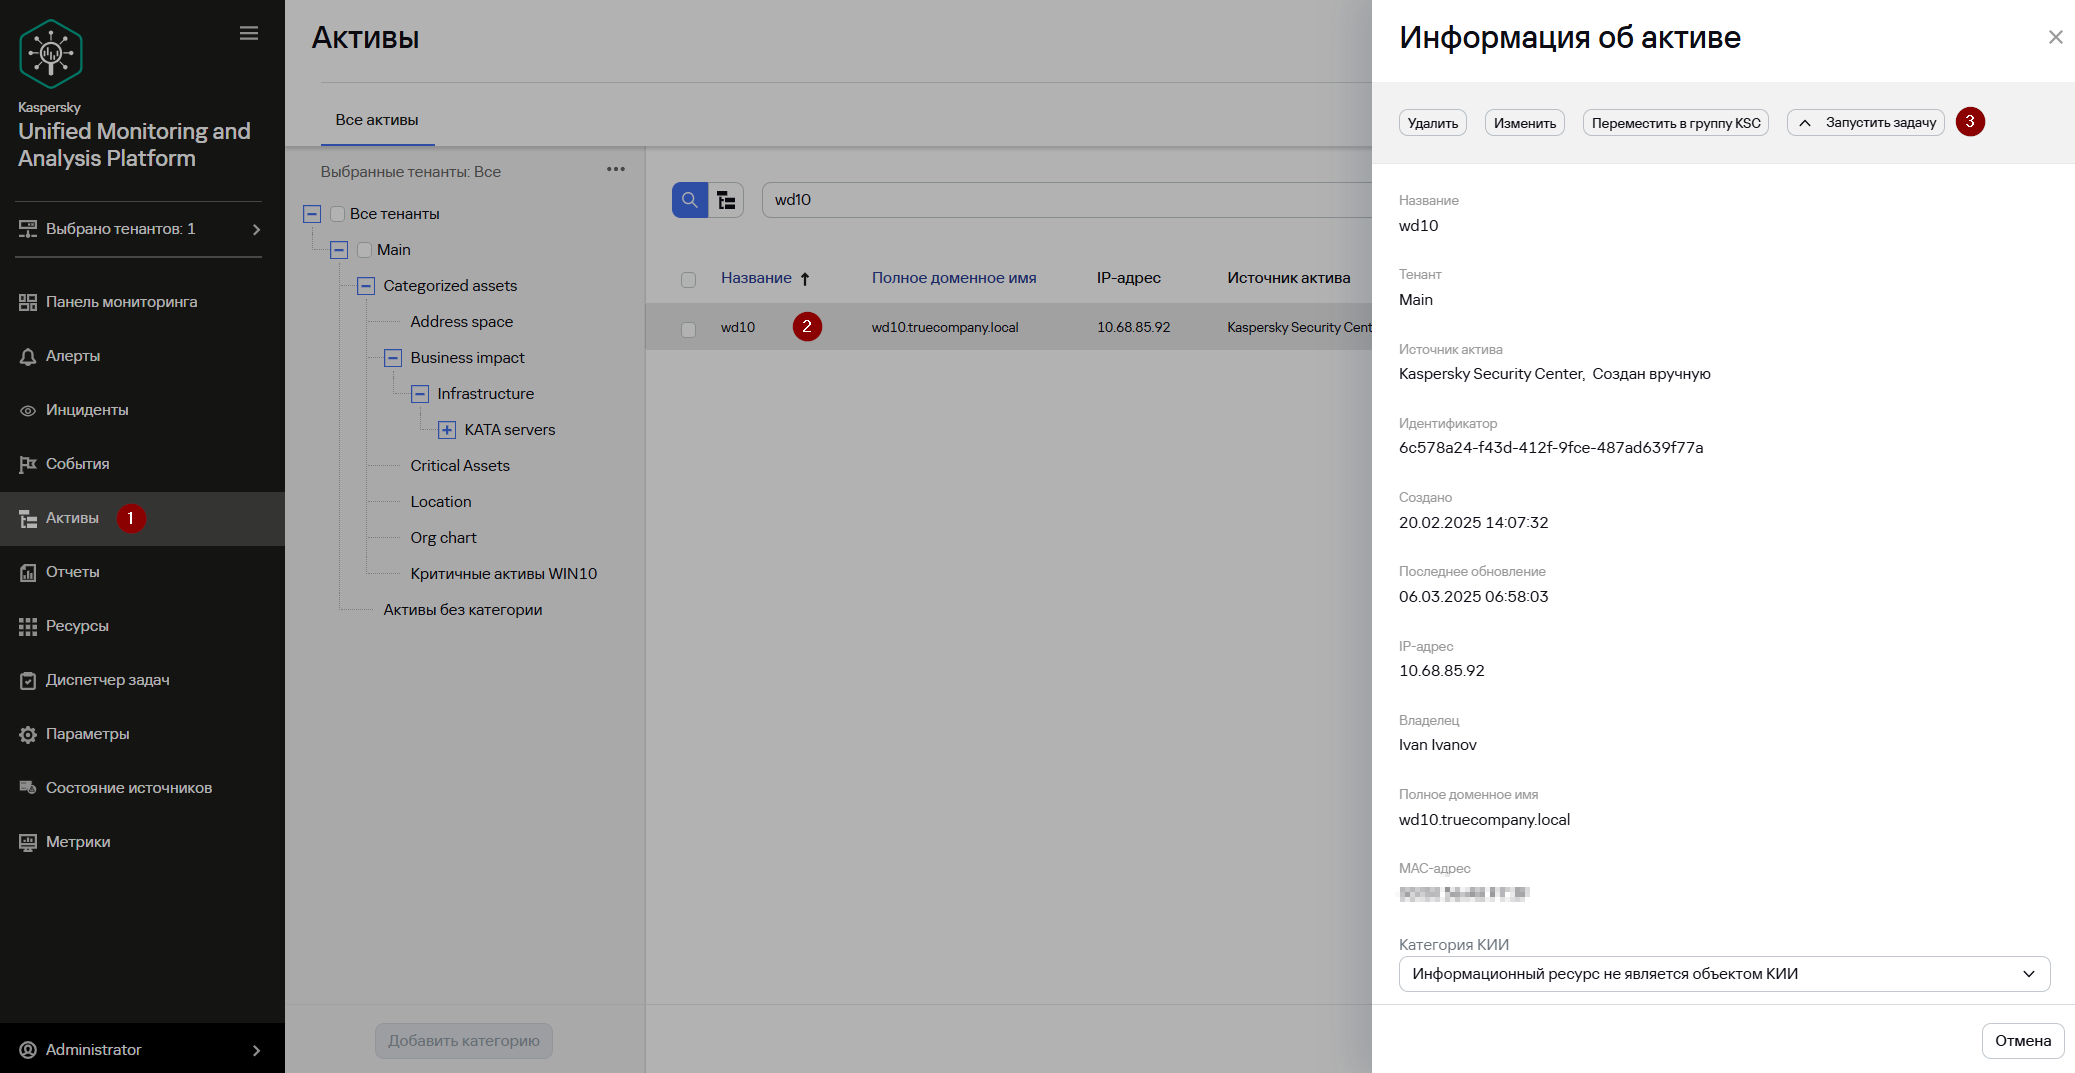
Task: Select Активы без категории item
Action: (463, 610)
